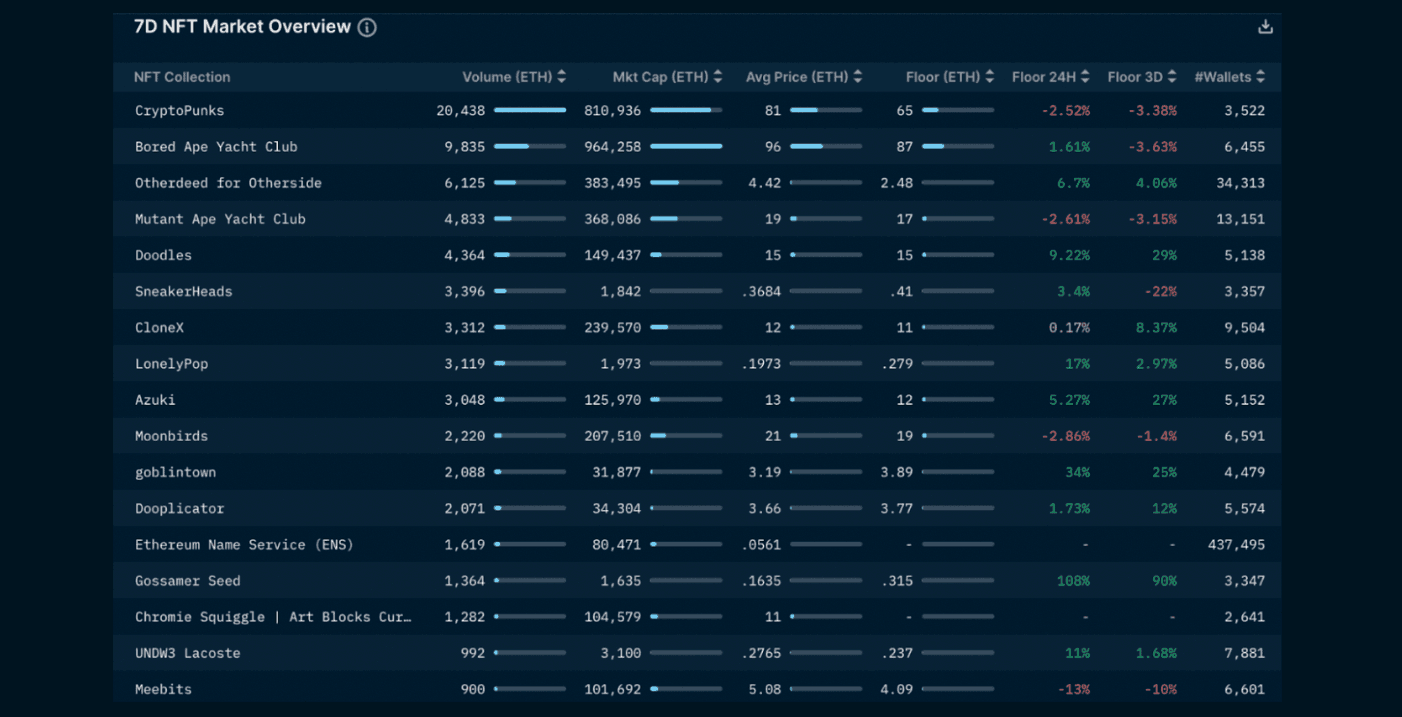This screenshot has height=717, width=1402.
Task: Click CryptoPunks floor bar
Action: pyautogui.click(x=958, y=111)
